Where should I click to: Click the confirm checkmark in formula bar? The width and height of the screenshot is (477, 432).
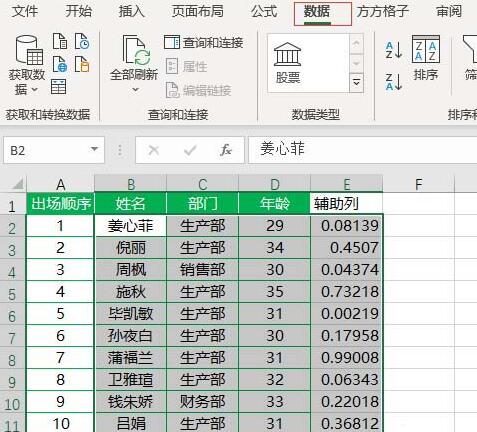(x=190, y=150)
